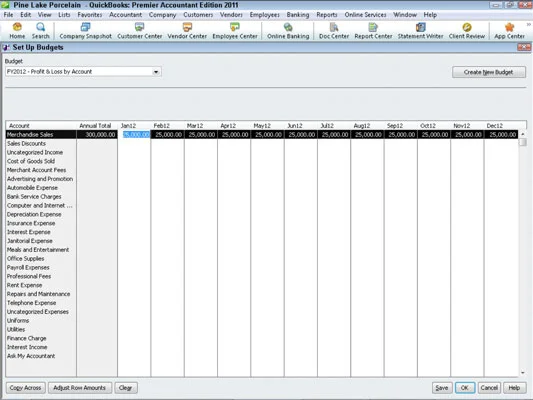Click the Jun12 column header
This screenshot has height=400, width=533.
[295, 126]
